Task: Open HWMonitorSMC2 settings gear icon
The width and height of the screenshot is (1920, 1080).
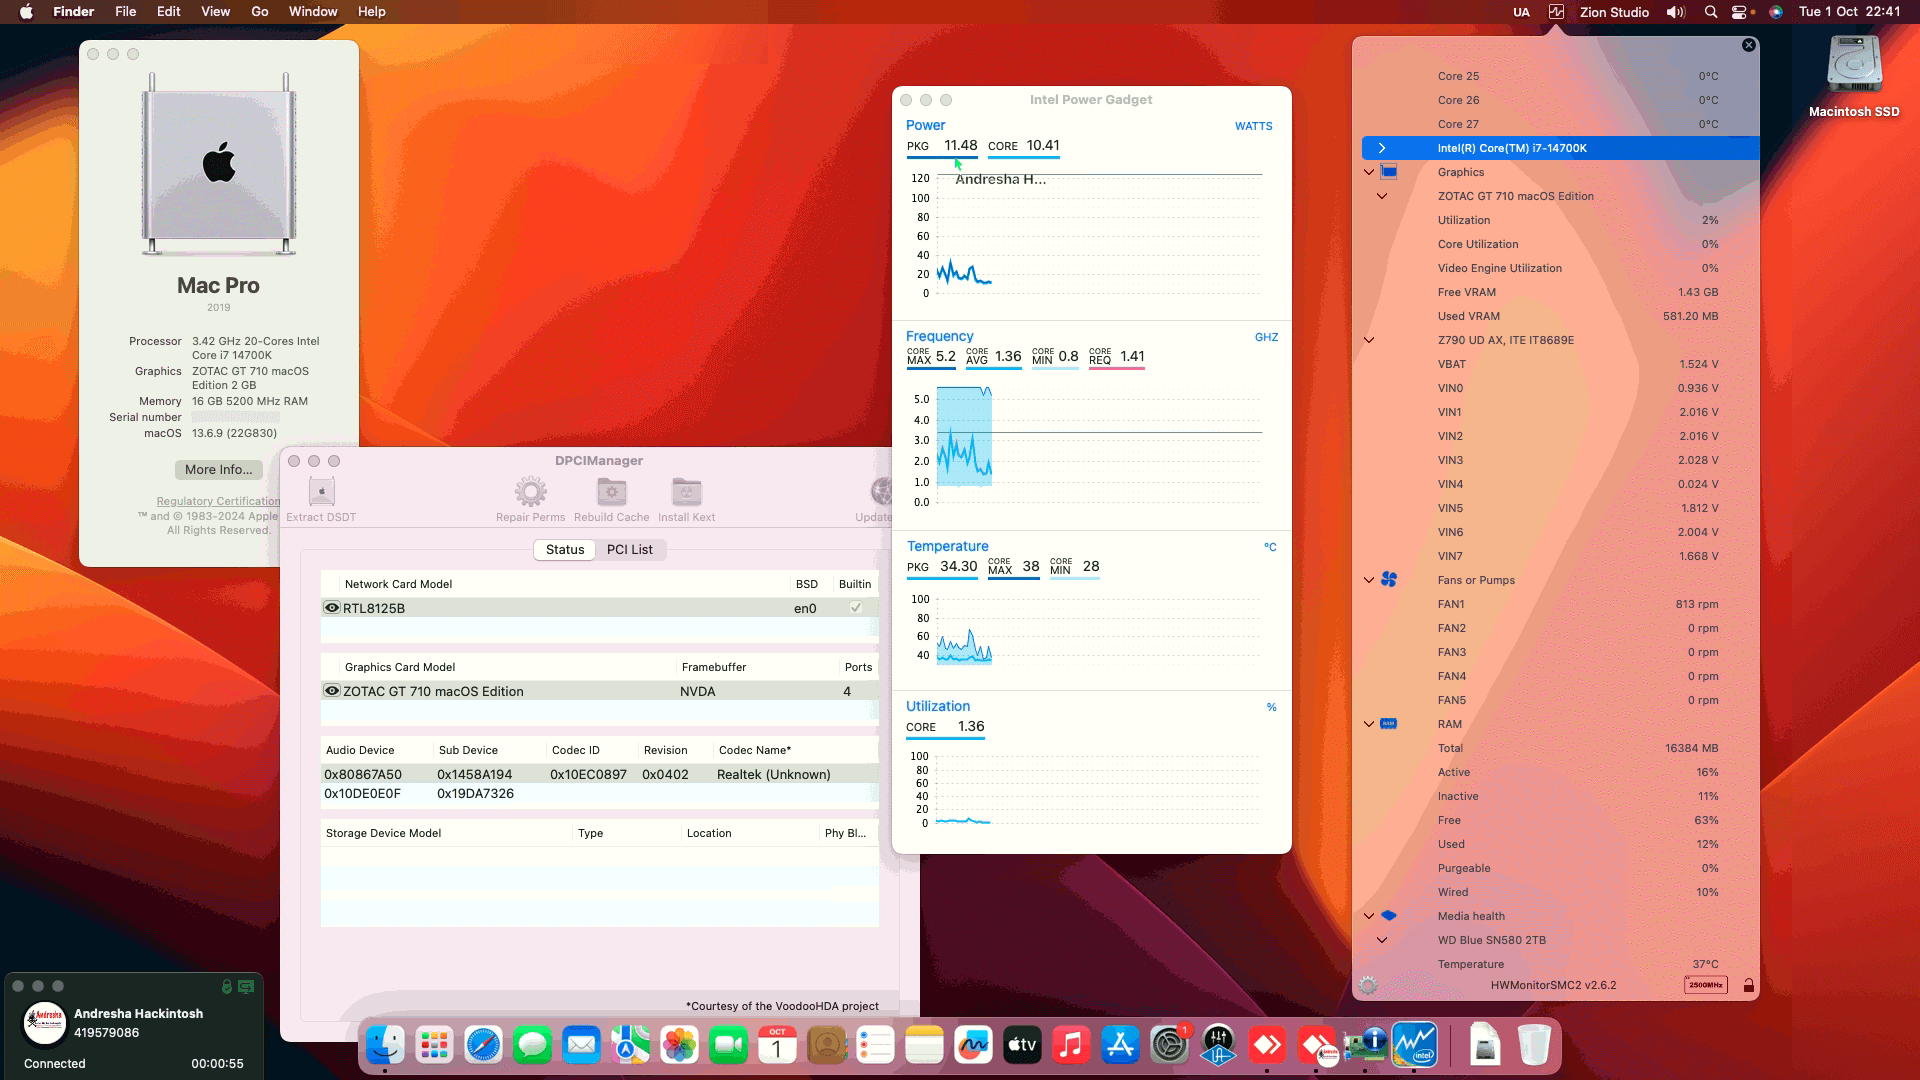Action: [x=1368, y=985]
